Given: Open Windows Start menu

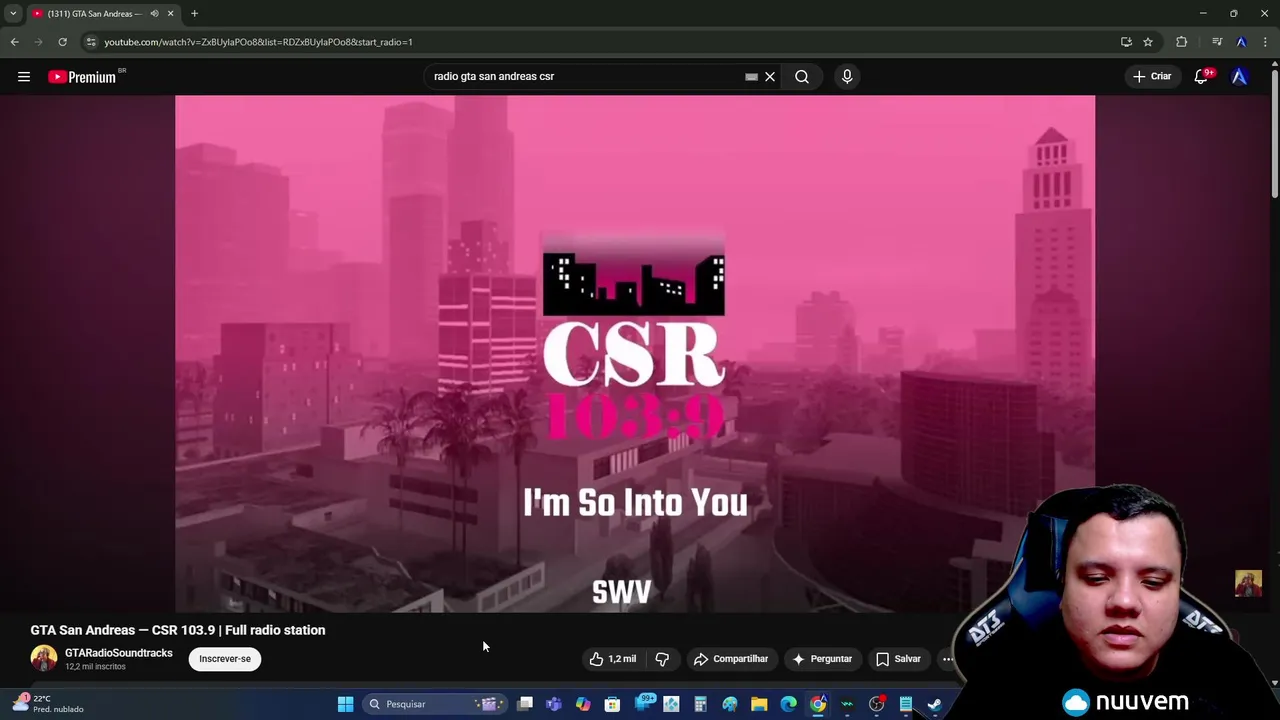Looking at the screenshot, I should pyautogui.click(x=345, y=704).
